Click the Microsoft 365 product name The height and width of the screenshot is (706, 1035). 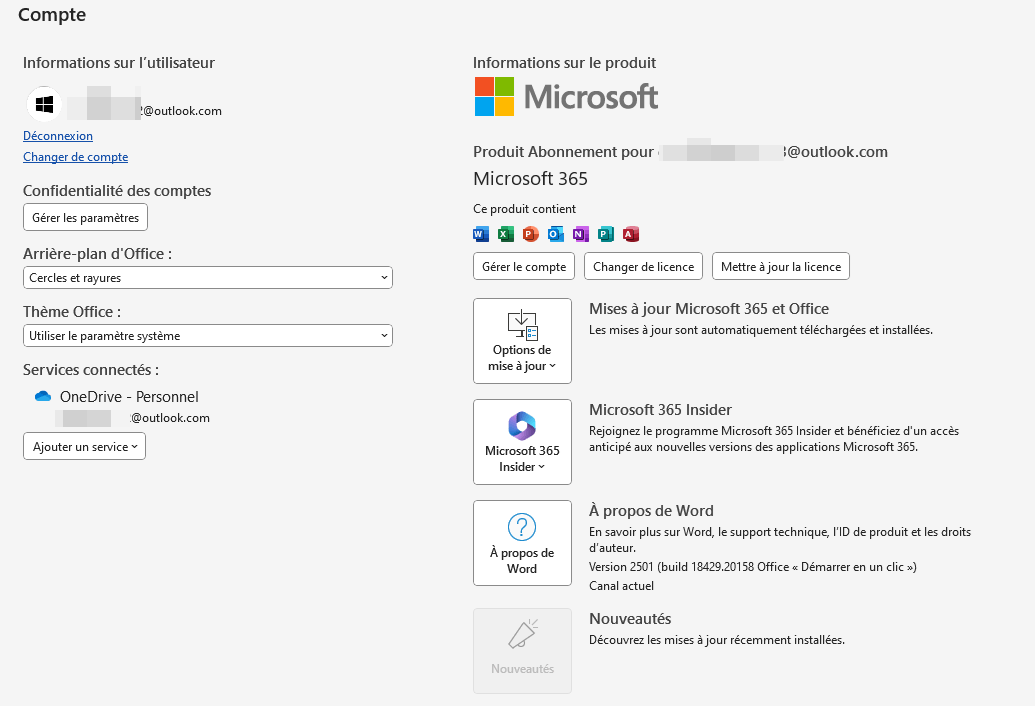pos(531,179)
